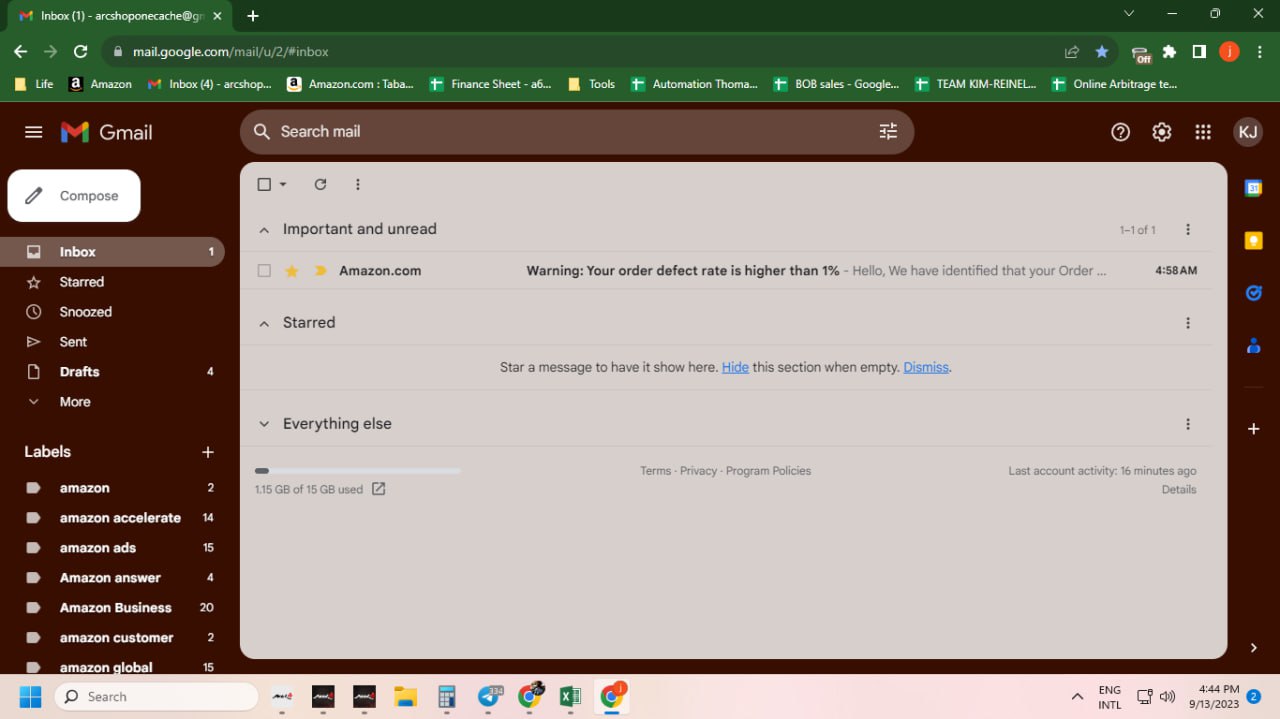Unstar the Amazon.com email
The image size is (1280, 719).
(x=292, y=271)
